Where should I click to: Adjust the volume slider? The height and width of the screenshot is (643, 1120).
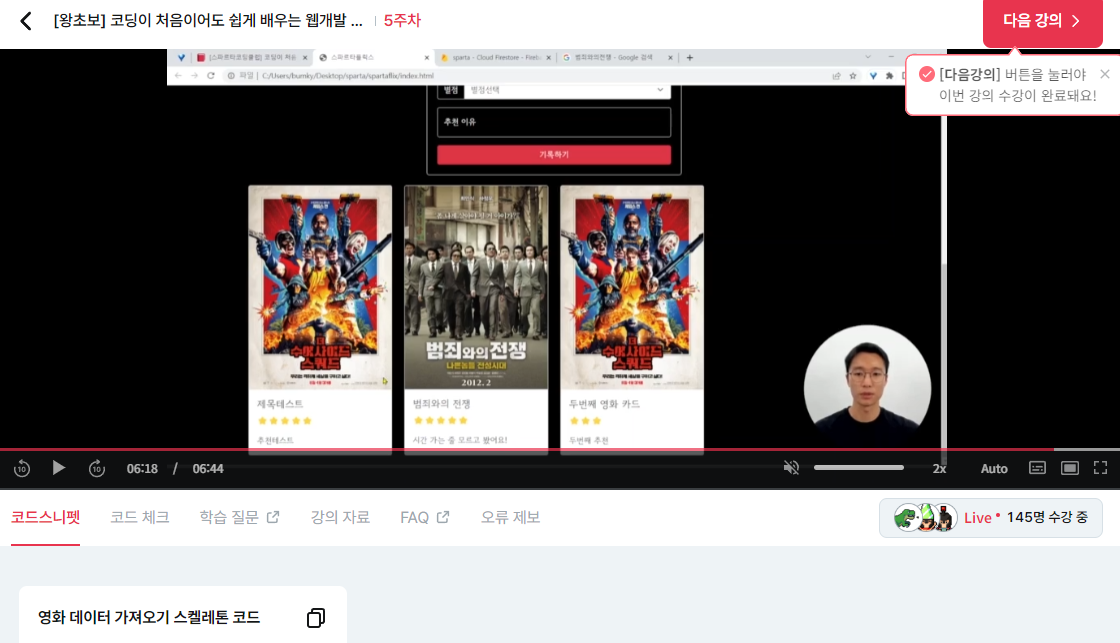pyautogui.click(x=859, y=468)
